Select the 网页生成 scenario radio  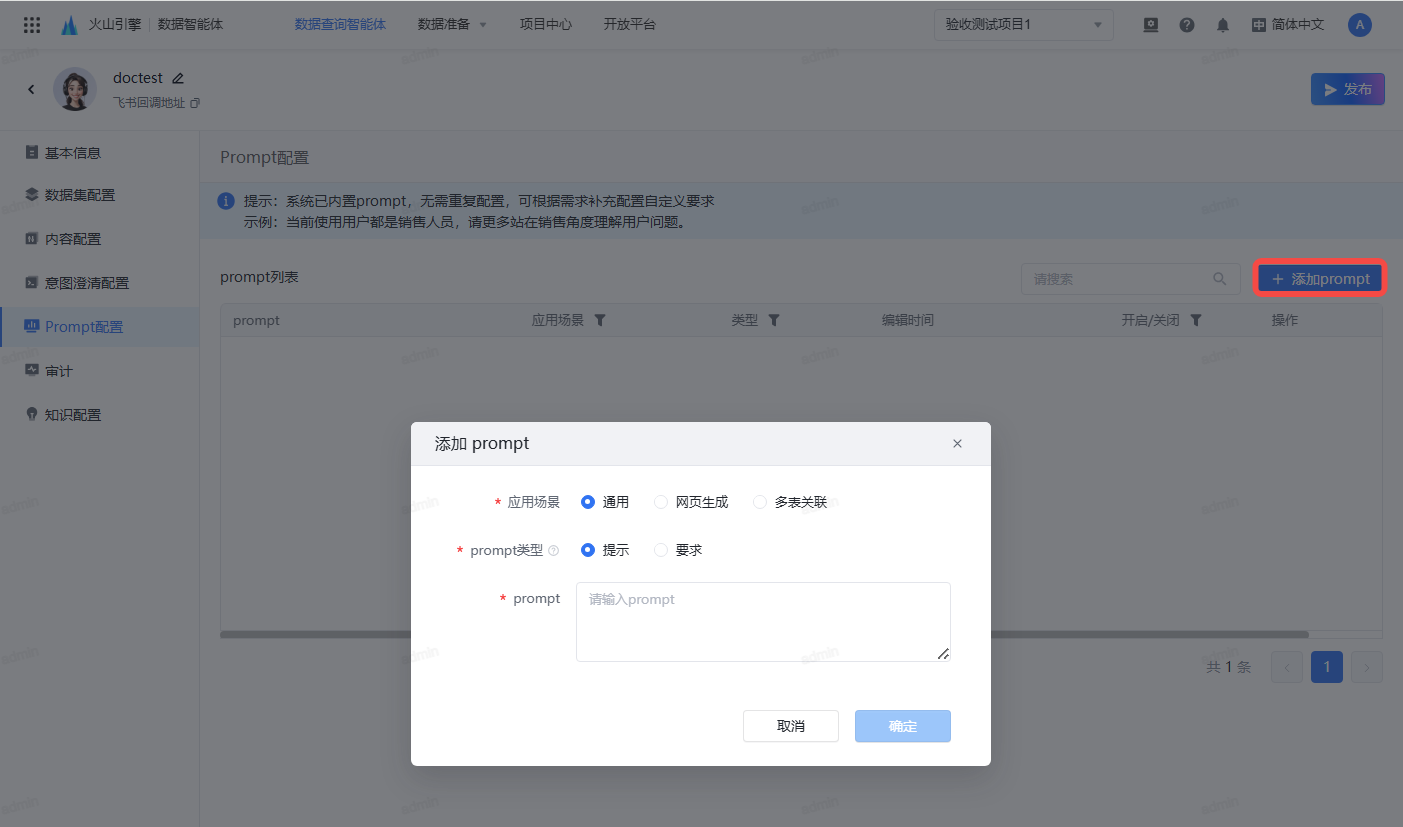click(661, 502)
